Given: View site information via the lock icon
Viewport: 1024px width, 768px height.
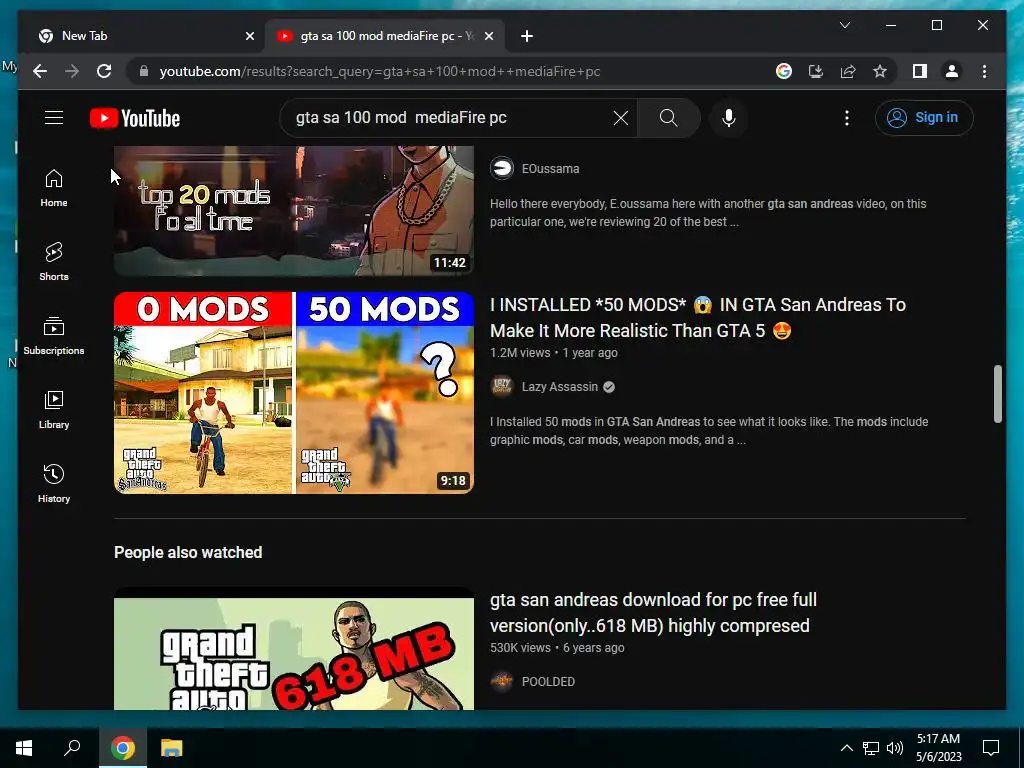Looking at the screenshot, I should (144, 71).
